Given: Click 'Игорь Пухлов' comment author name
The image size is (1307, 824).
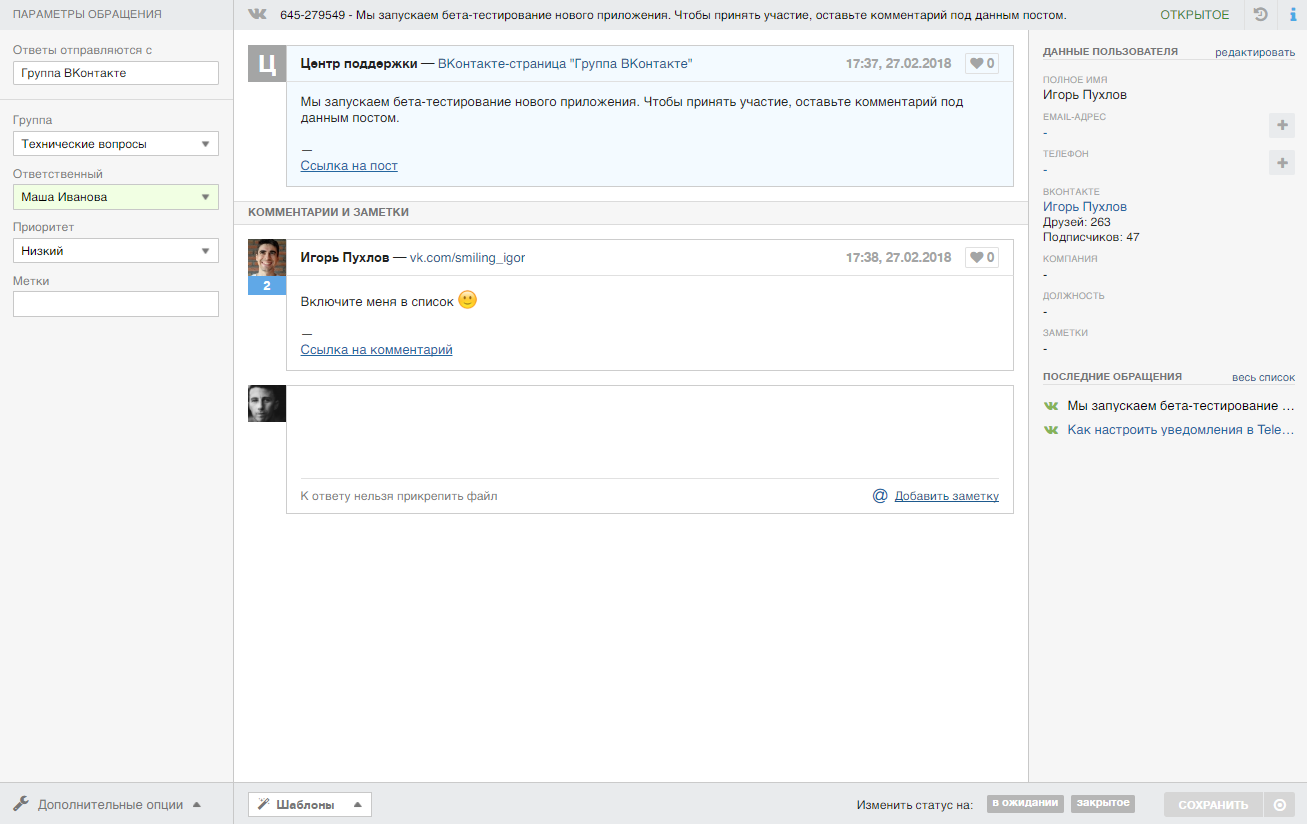Looking at the screenshot, I should [x=345, y=258].
